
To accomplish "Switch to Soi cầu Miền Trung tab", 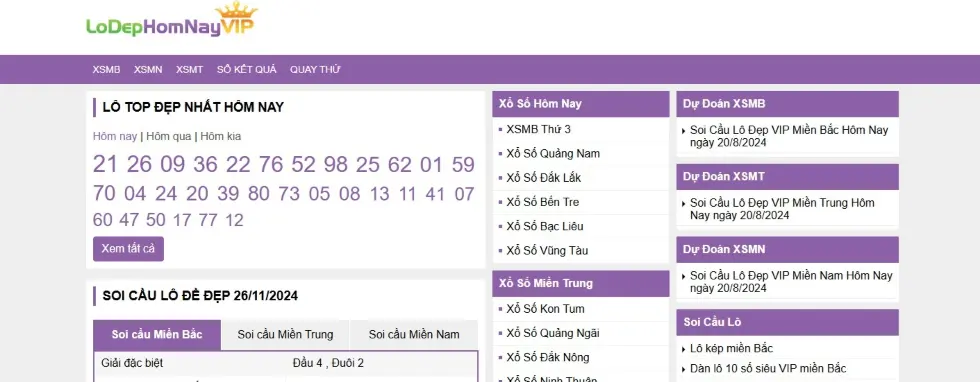I will (285, 334).
